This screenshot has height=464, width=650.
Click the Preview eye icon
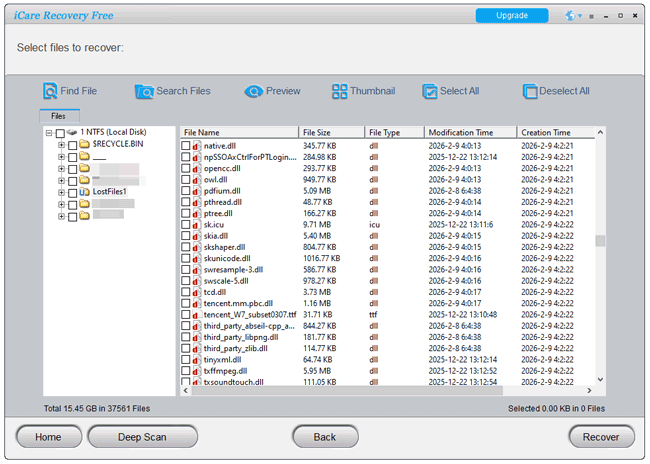[x=253, y=91]
